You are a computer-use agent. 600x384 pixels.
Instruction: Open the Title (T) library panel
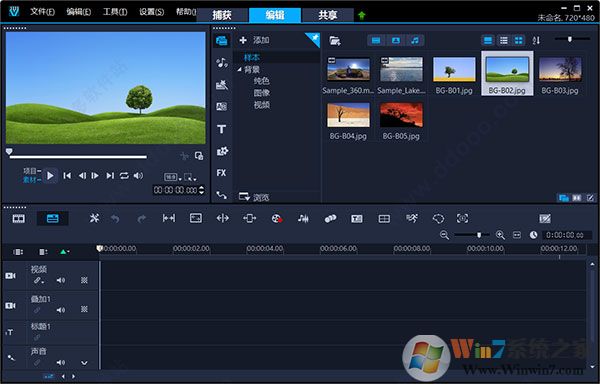[x=222, y=129]
